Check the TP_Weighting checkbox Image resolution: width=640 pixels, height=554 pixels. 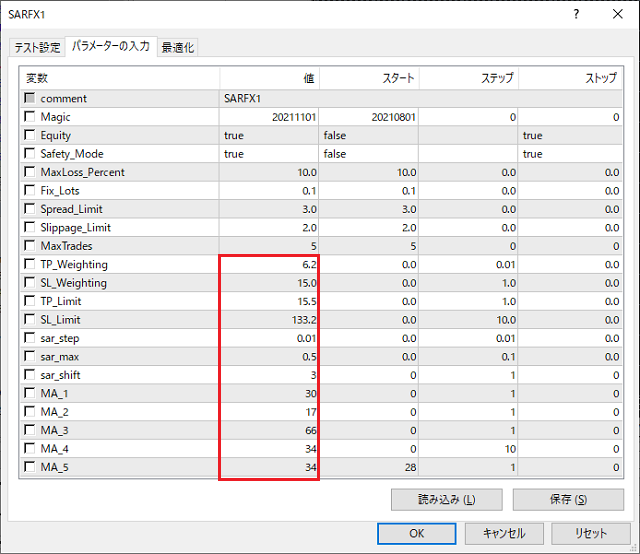pos(29,264)
